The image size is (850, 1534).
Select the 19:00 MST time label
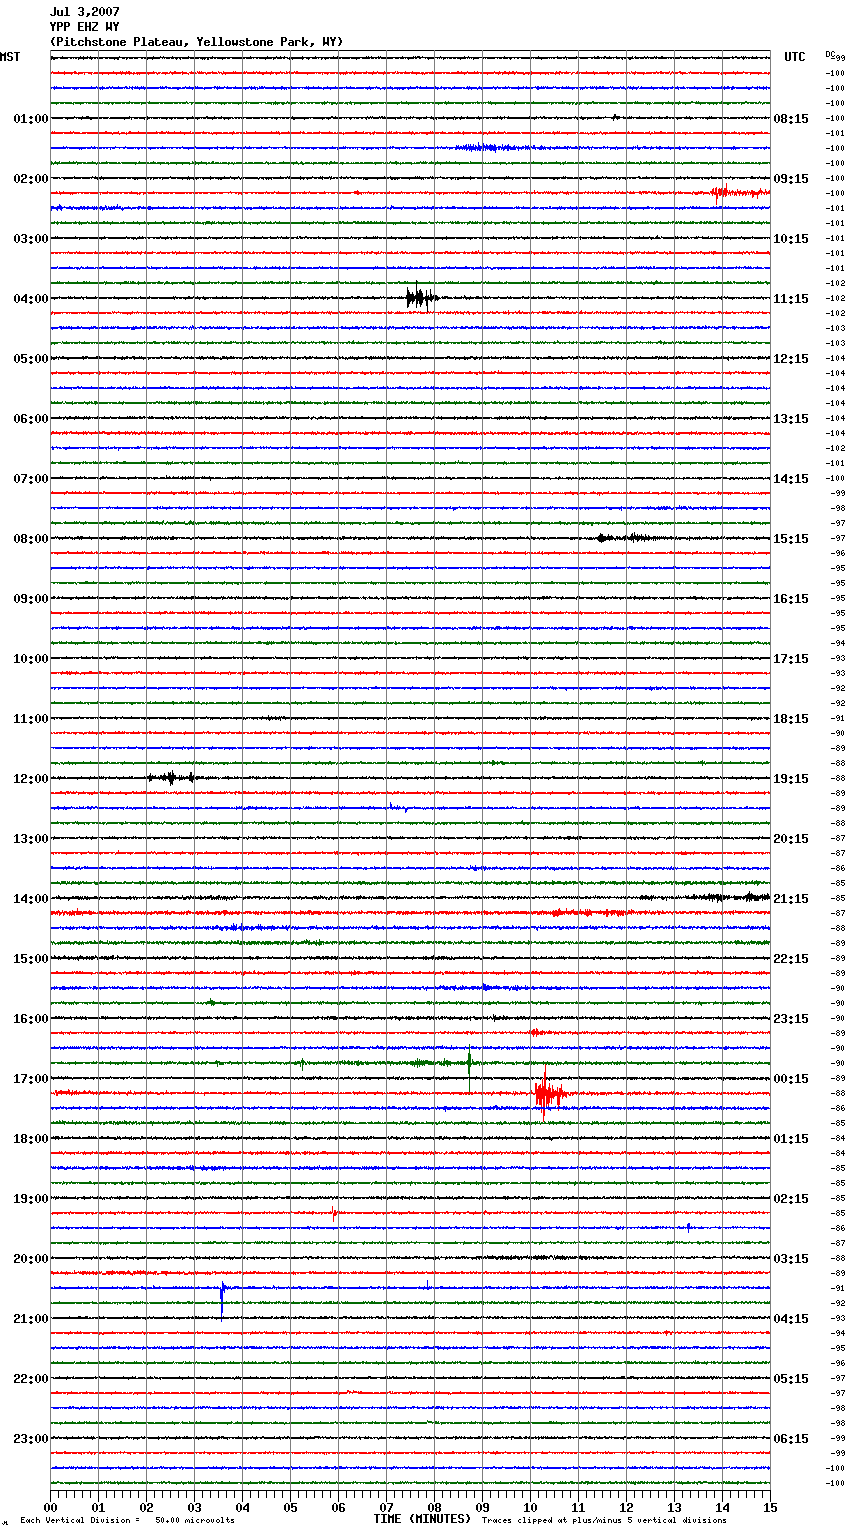(x=31, y=1199)
